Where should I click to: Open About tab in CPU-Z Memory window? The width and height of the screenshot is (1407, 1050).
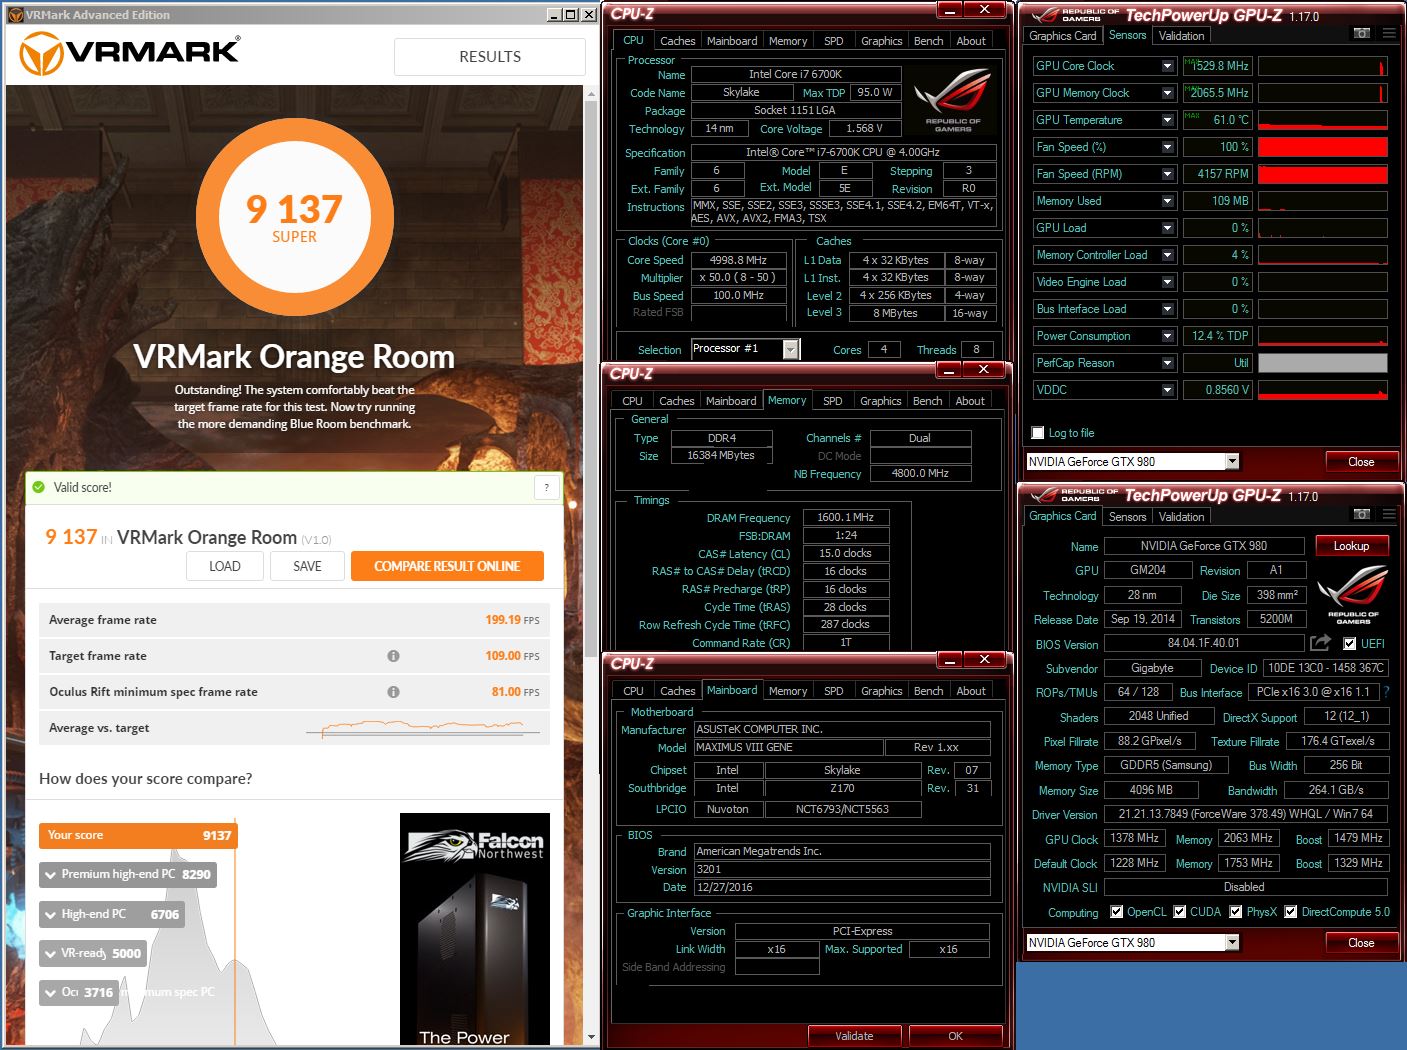click(x=970, y=401)
